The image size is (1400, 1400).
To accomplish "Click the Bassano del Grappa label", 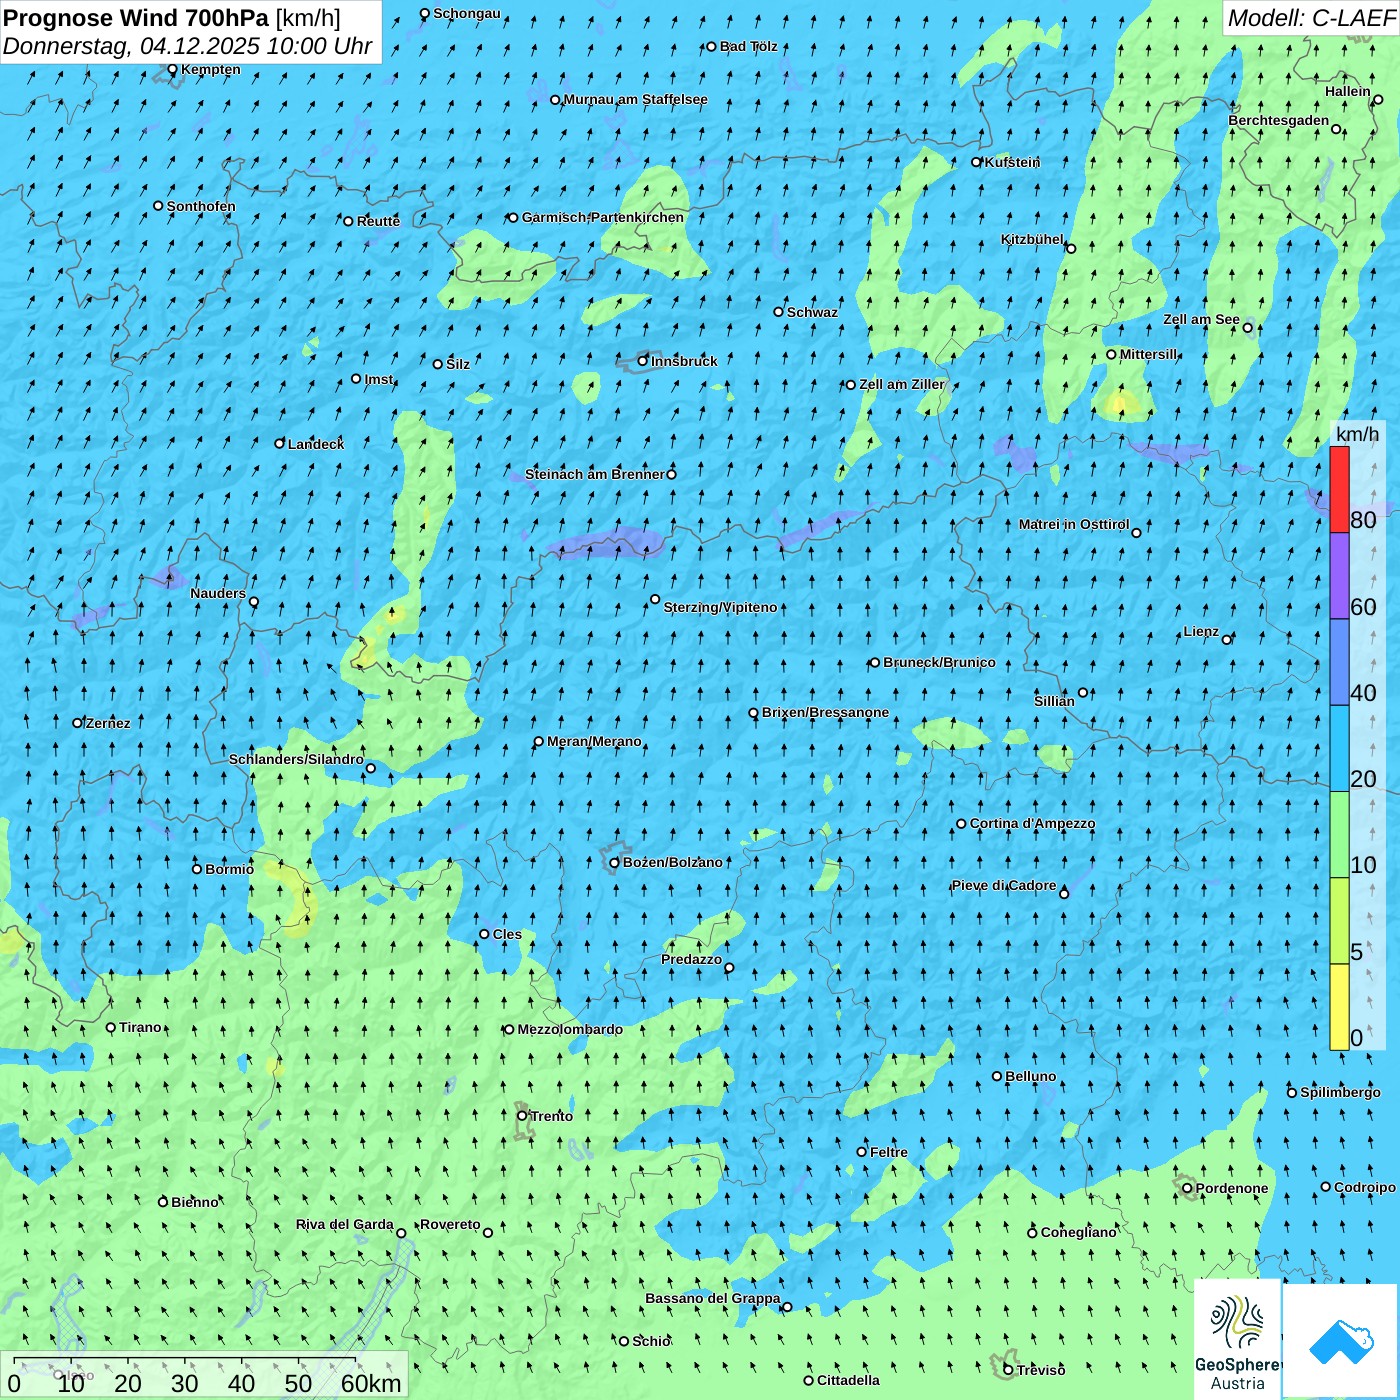I will tap(712, 1298).
